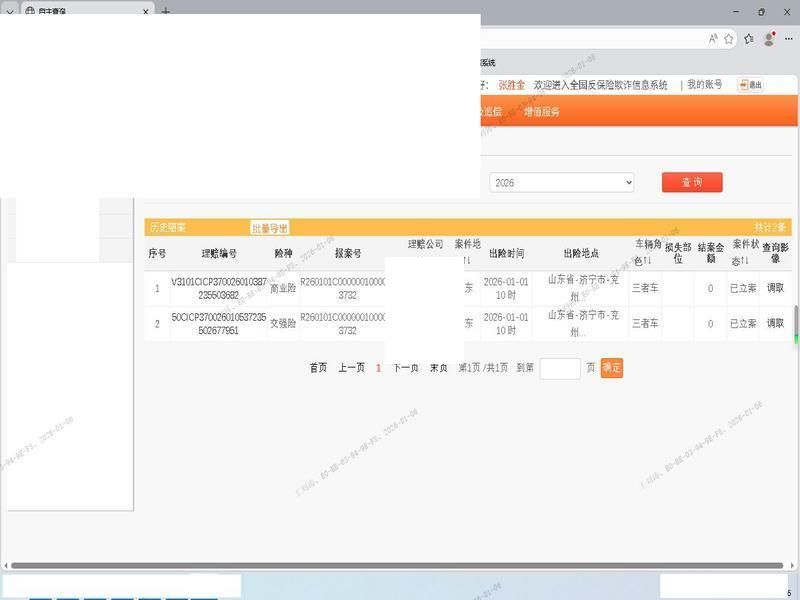Screen dimensions: 800x600
Task: Close the current browser tab
Action: click(146, 12)
